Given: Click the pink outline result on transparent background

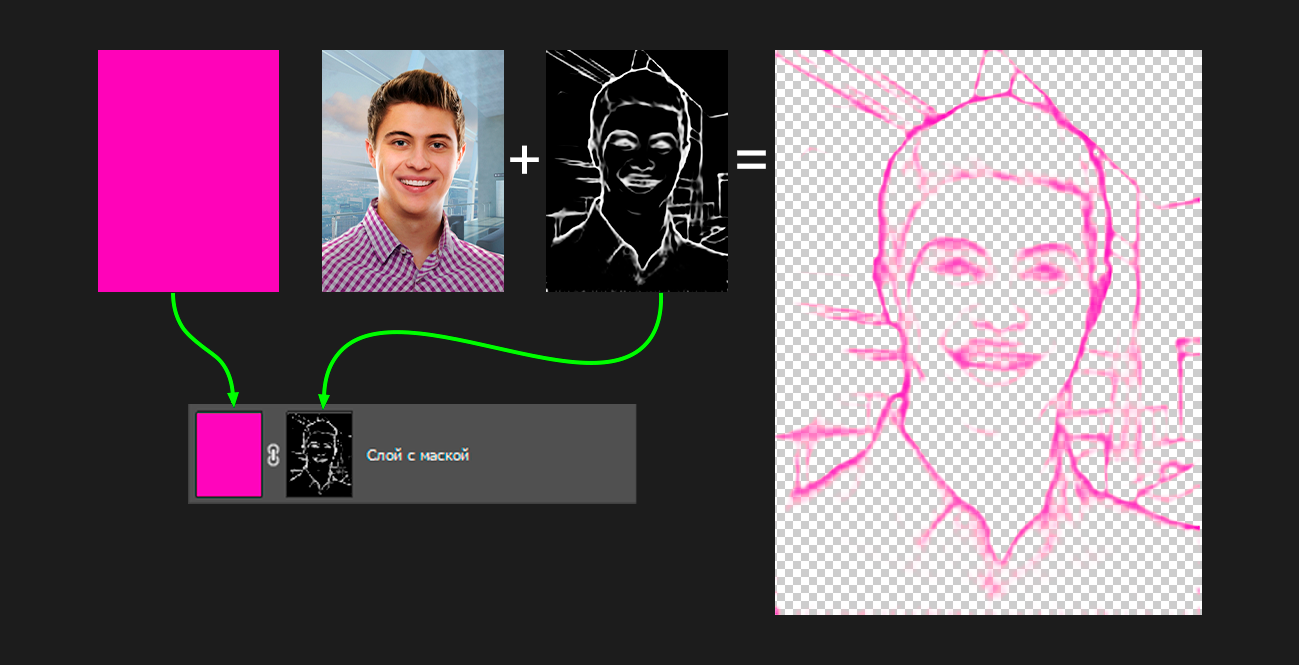Looking at the screenshot, I should 988,332.
